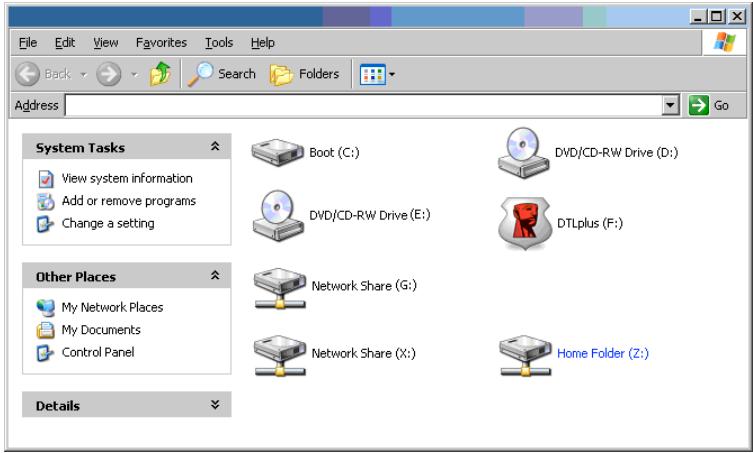Viewport: 753px width, 453px height.
Task: Open the DVD/CD-RW Drive (D:) disc icon
Action: point(523,153)
